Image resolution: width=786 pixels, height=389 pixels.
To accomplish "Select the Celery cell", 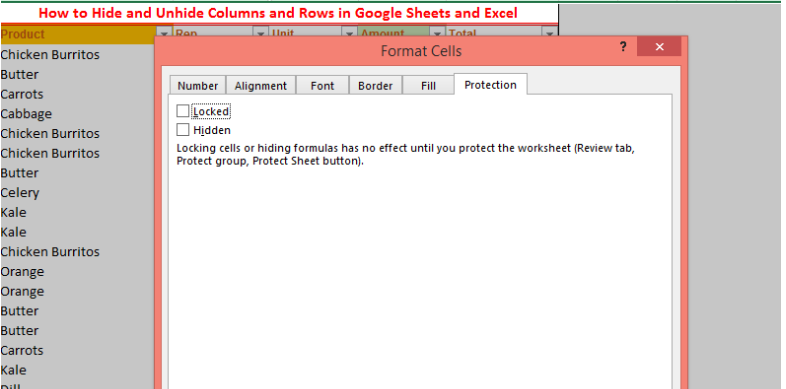I will pyautogui.click(x=78, y=192).
